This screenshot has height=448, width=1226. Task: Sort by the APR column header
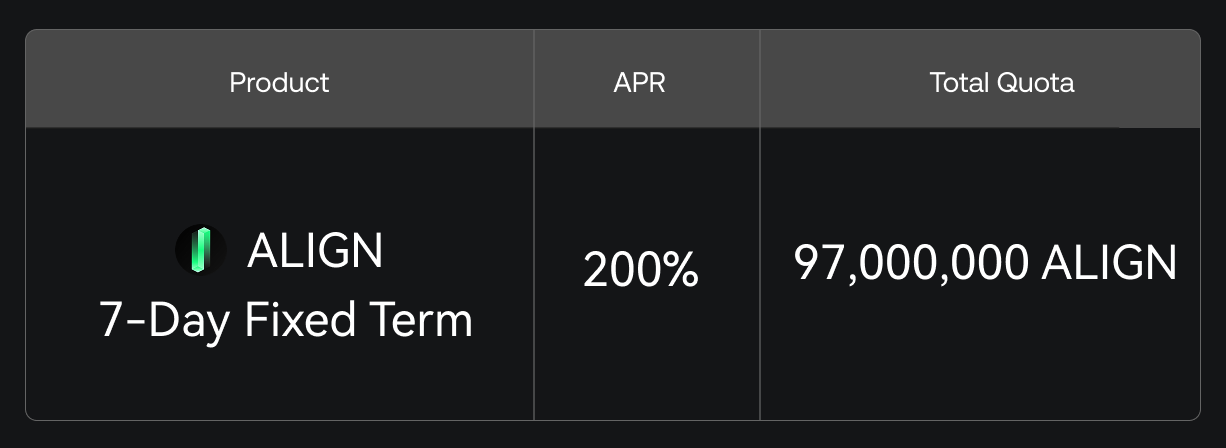pos(639,82)
